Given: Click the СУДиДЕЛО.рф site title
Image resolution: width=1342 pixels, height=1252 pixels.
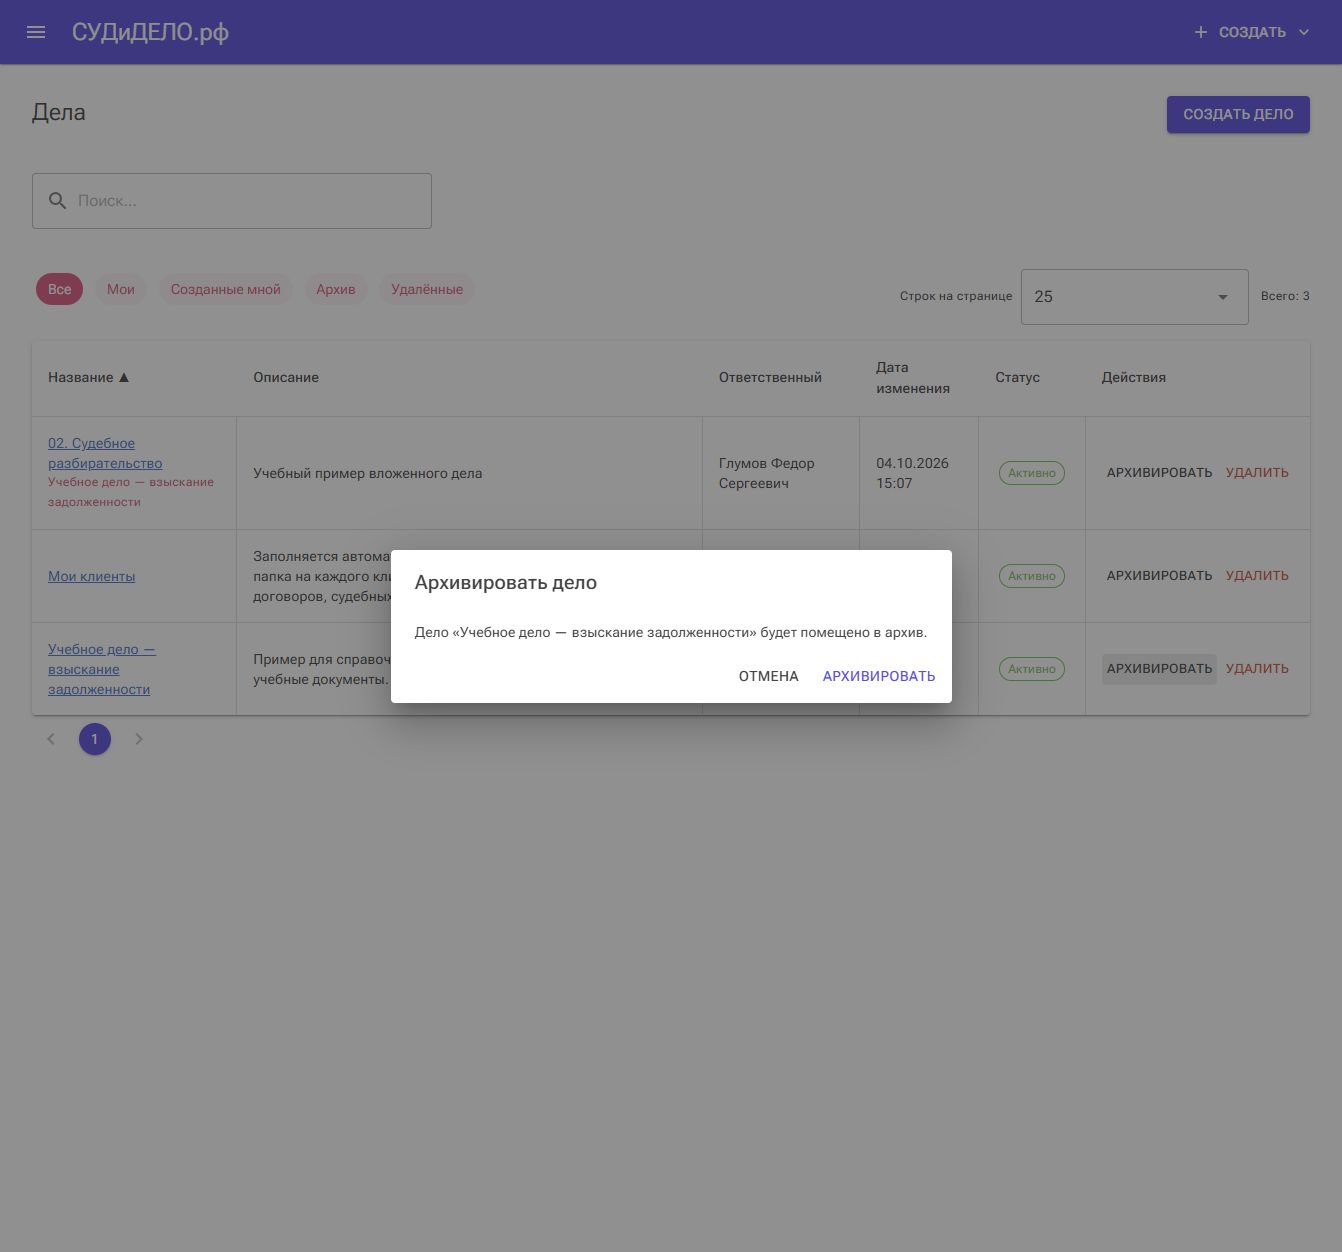Looking at the screenshot, I should (x=150, y=32).
